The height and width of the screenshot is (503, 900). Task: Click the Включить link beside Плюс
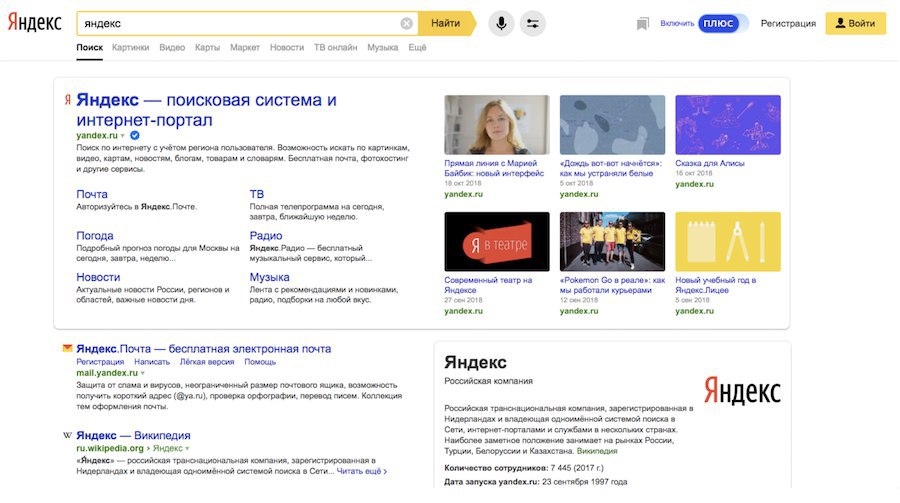[x=677, y=24]
